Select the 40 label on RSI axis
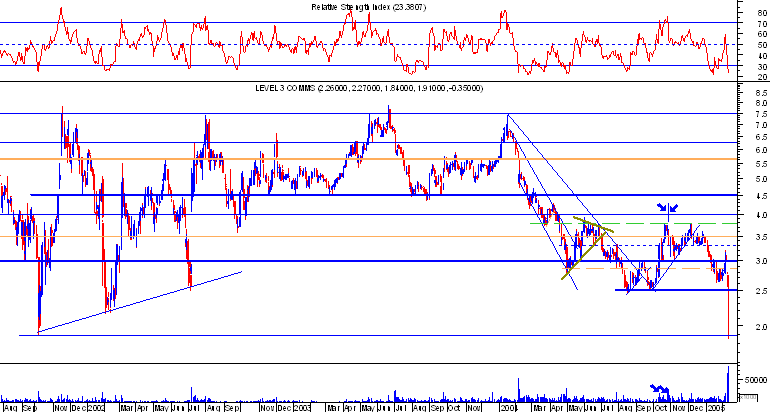 tap(762, 56)
